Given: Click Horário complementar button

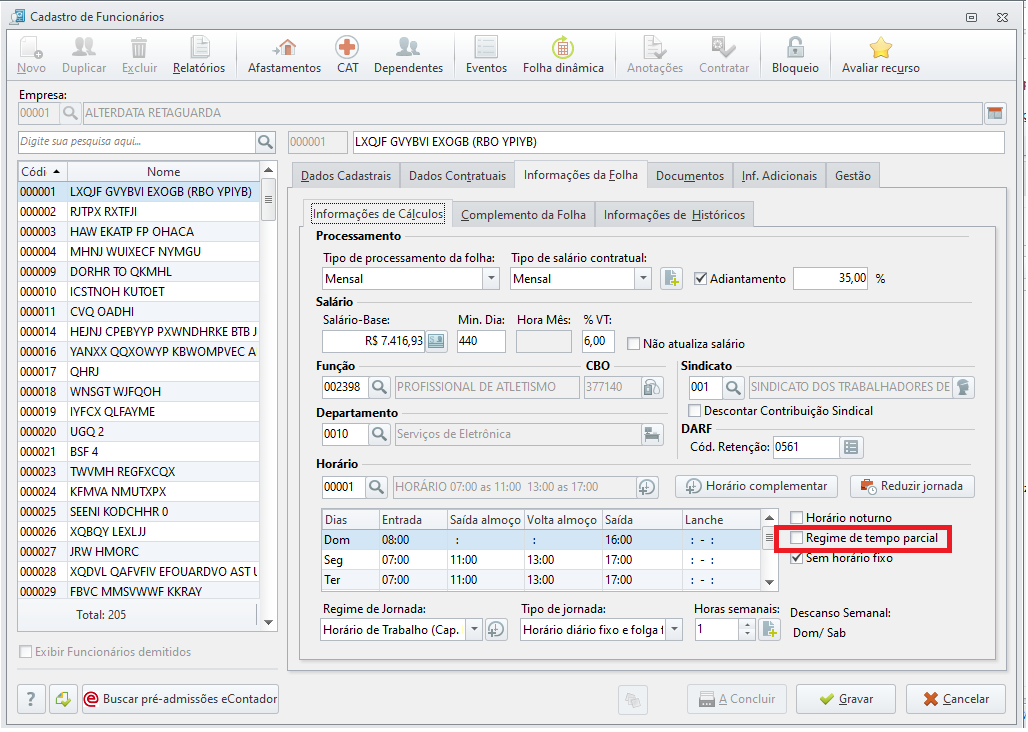Looking at the screenshot, I should pyautogui.click(x=756, y=486).
